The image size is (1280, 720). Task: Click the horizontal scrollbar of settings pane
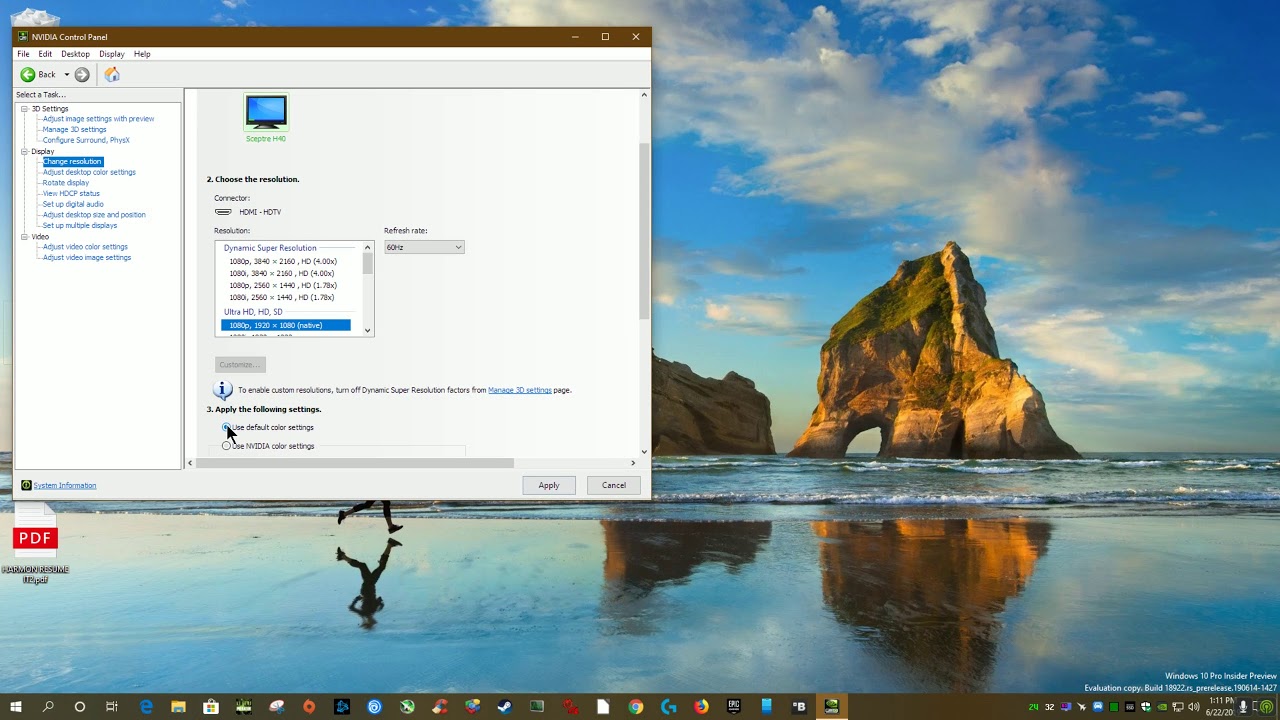[355, 463]
